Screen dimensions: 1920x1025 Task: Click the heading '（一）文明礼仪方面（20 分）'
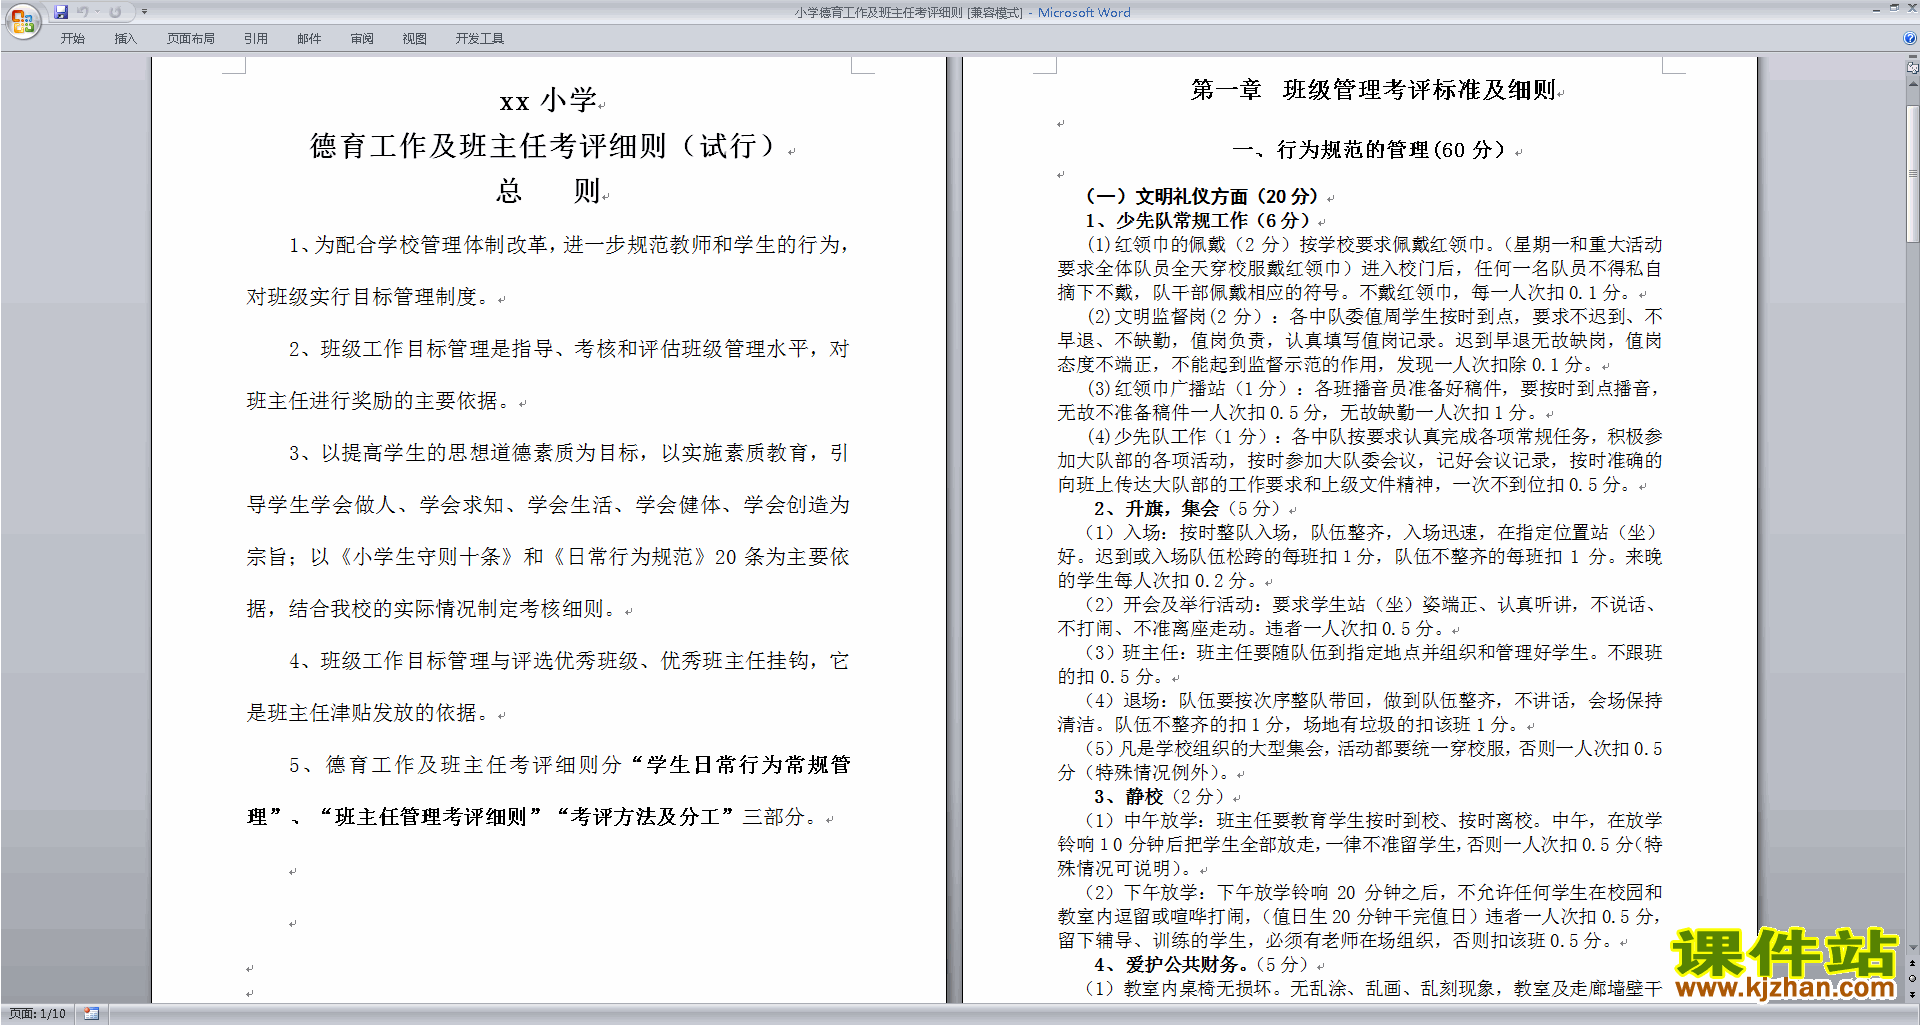click(x=1202, y=197)
